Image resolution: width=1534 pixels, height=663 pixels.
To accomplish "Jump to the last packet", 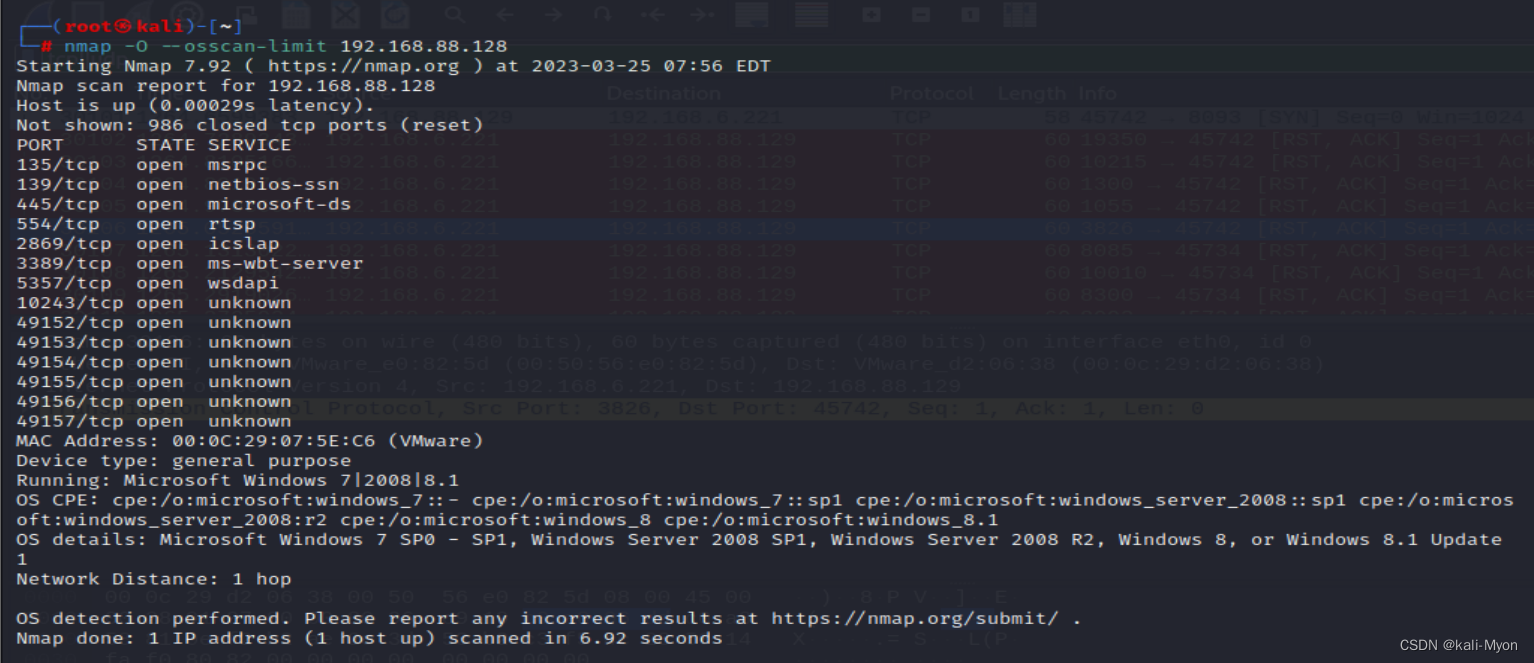I will (x=702, y=15).
